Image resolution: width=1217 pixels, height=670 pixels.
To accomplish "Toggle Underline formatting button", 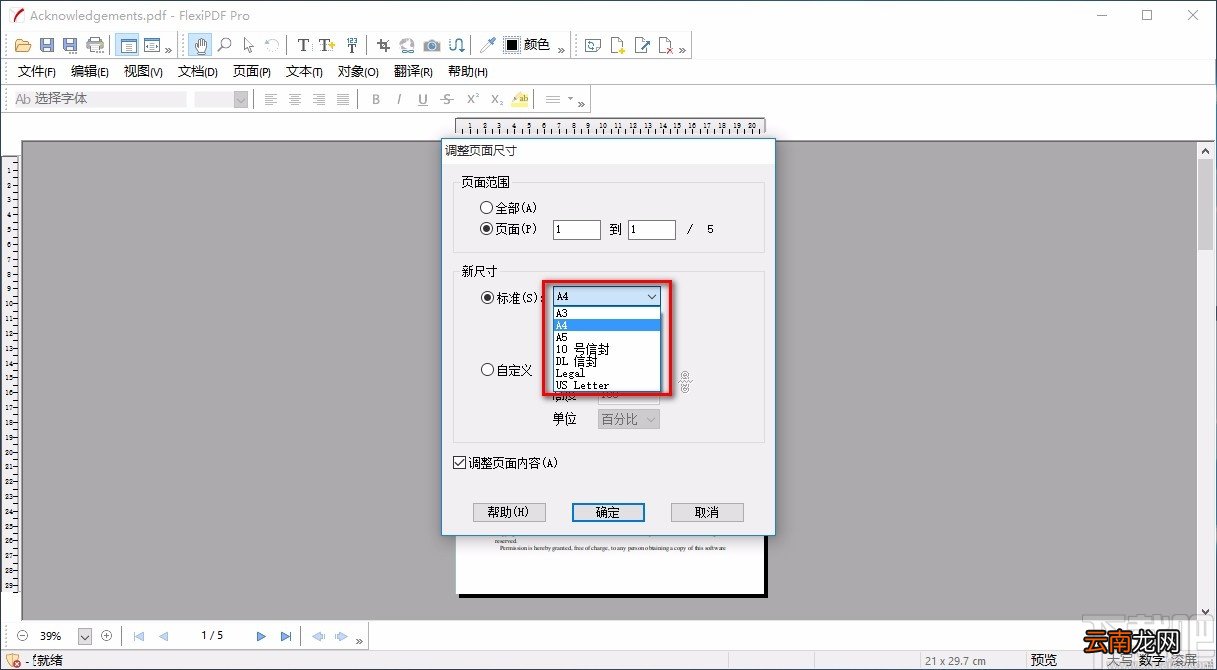I will (x=423, y=99).
